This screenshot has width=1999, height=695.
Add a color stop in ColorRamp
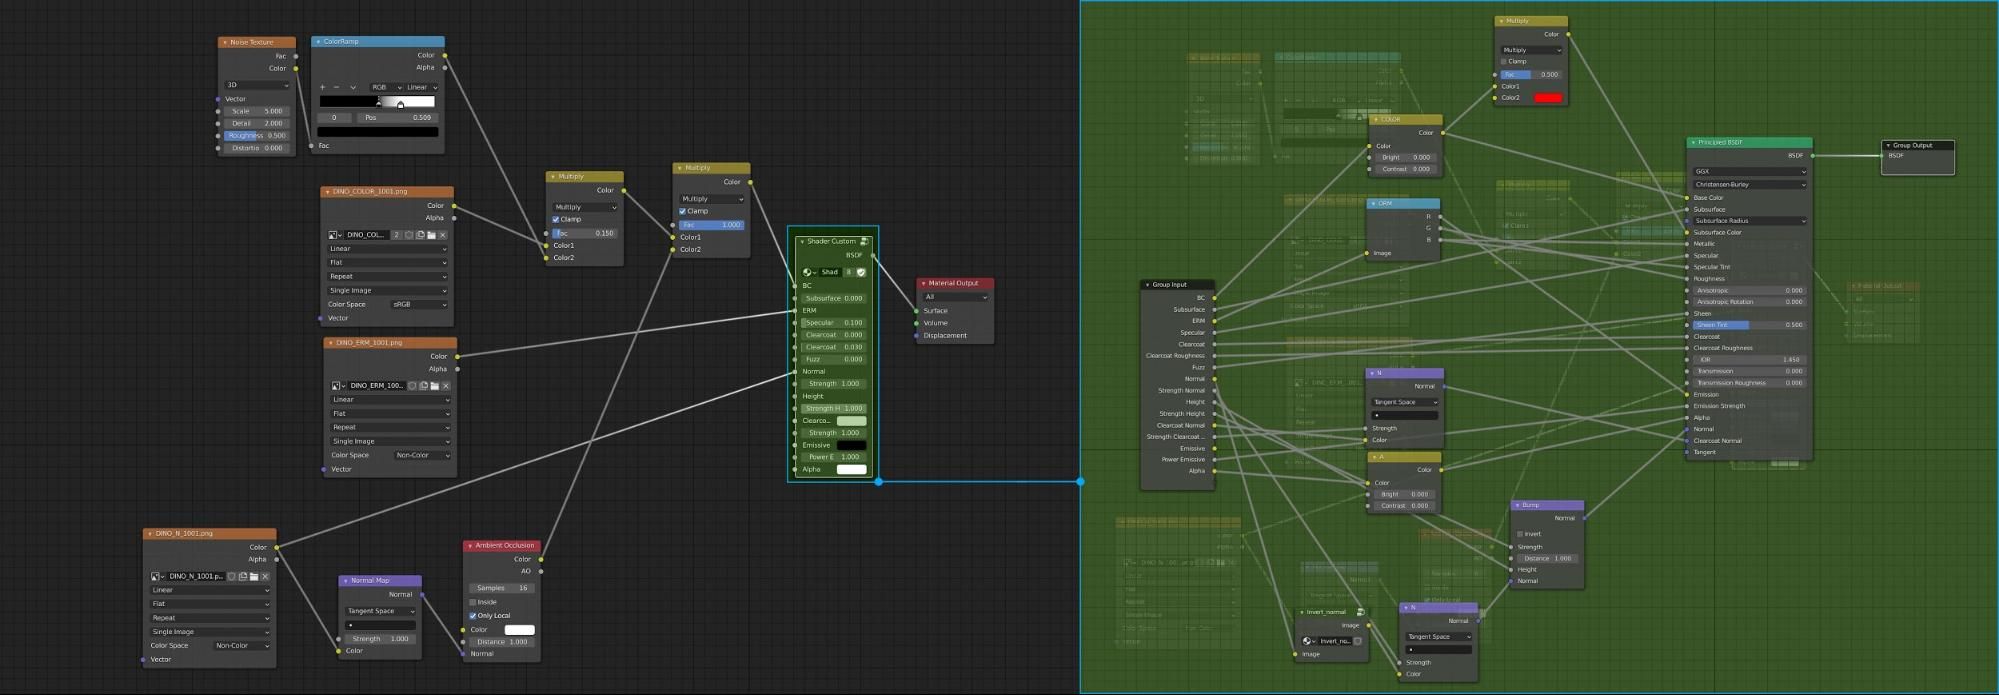(x=322, y=87)
